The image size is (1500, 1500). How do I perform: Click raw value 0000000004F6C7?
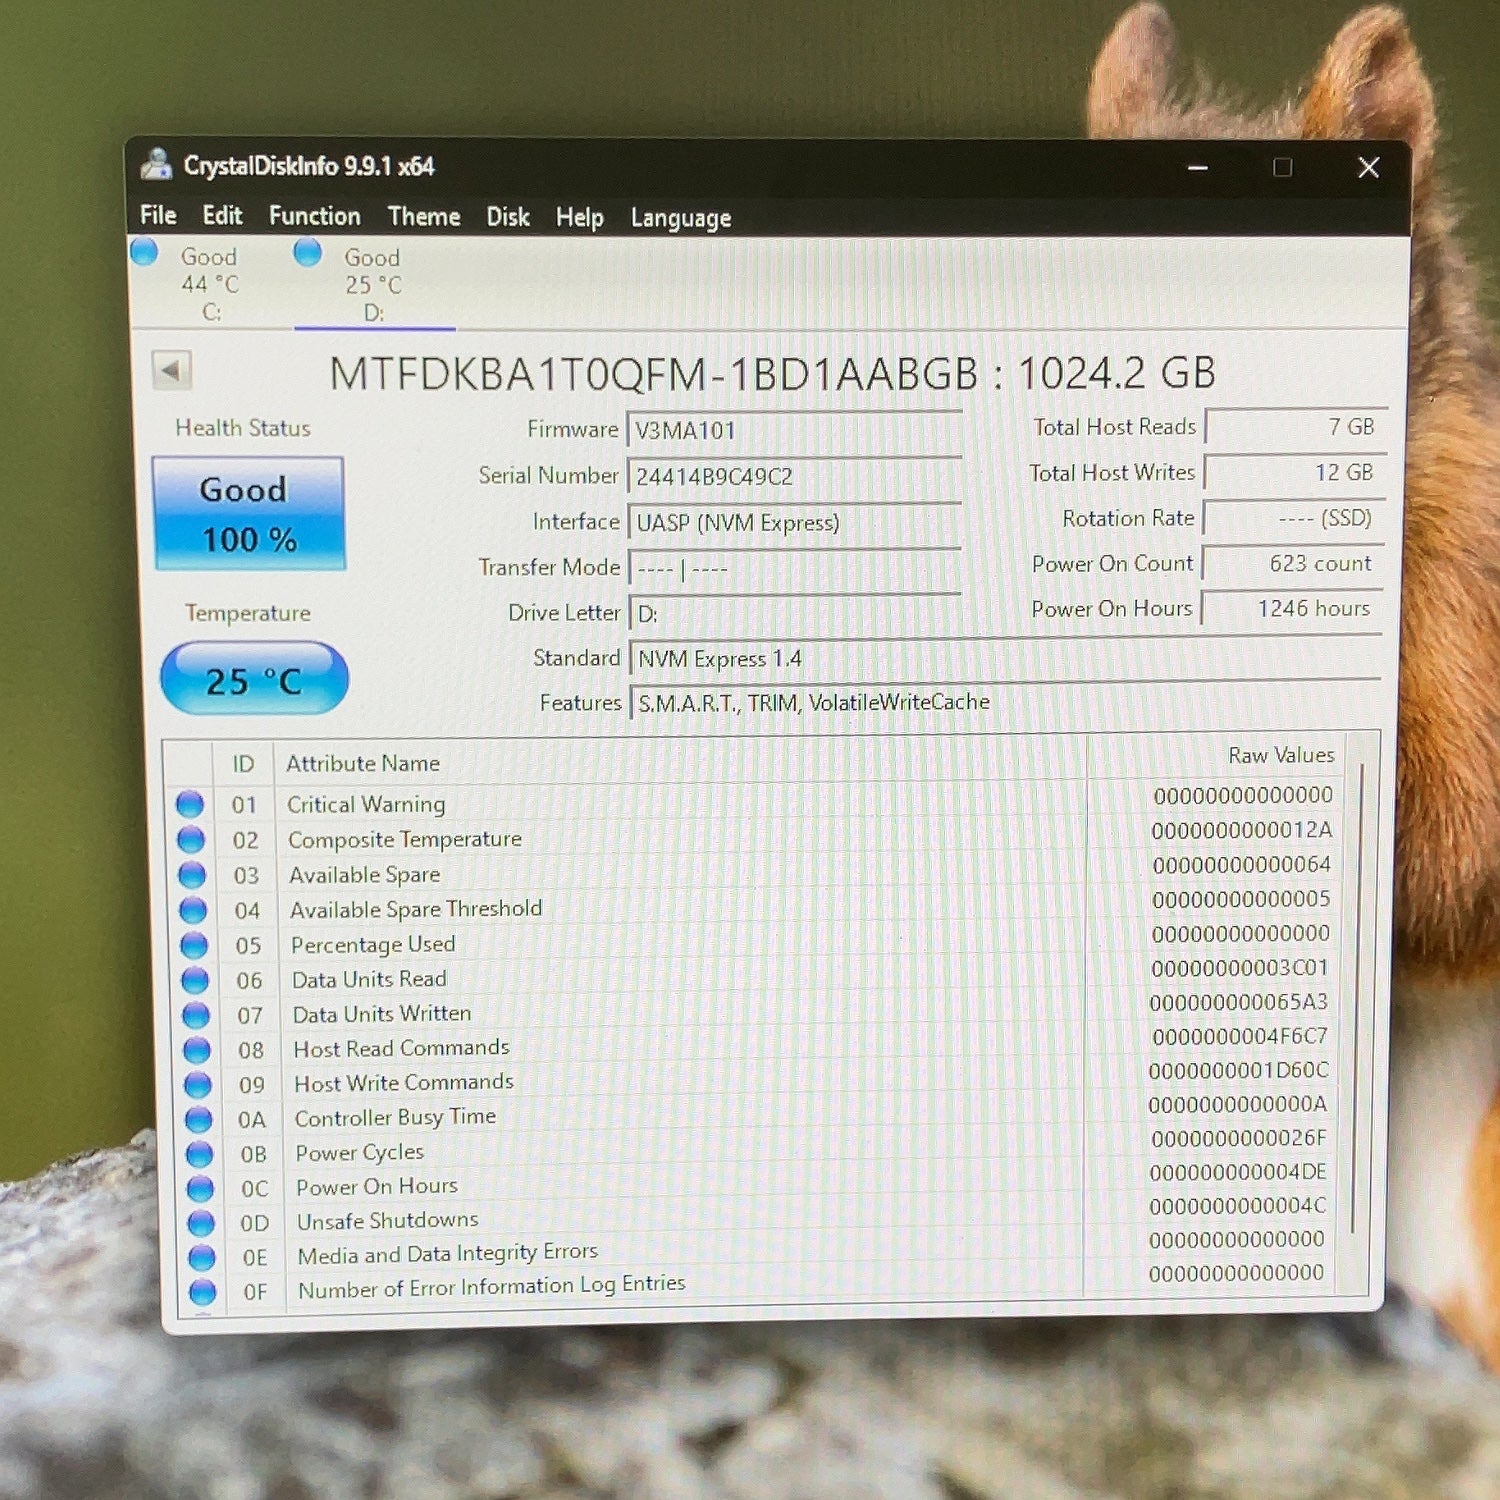1240,1036
